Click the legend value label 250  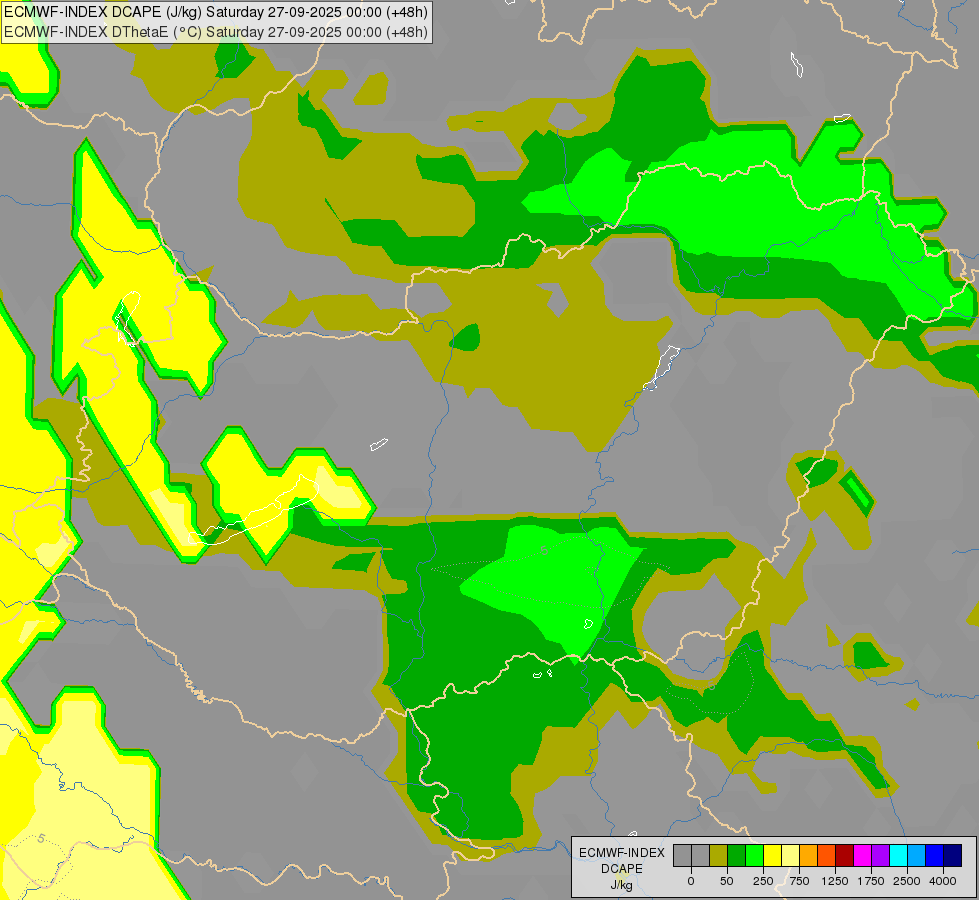[763, 881]
